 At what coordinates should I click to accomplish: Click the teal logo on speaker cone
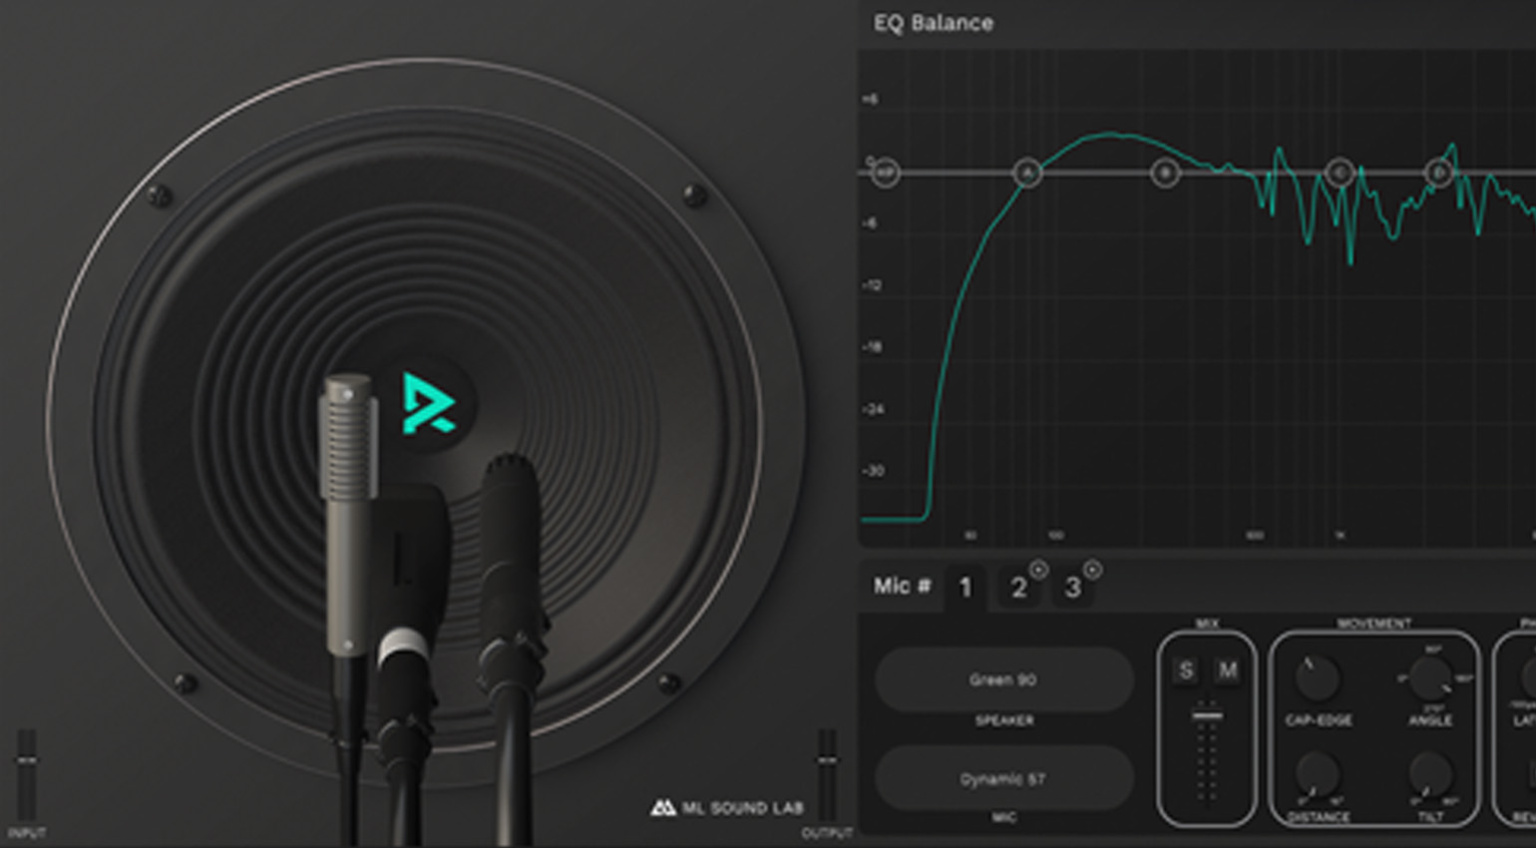coord(428,404)
